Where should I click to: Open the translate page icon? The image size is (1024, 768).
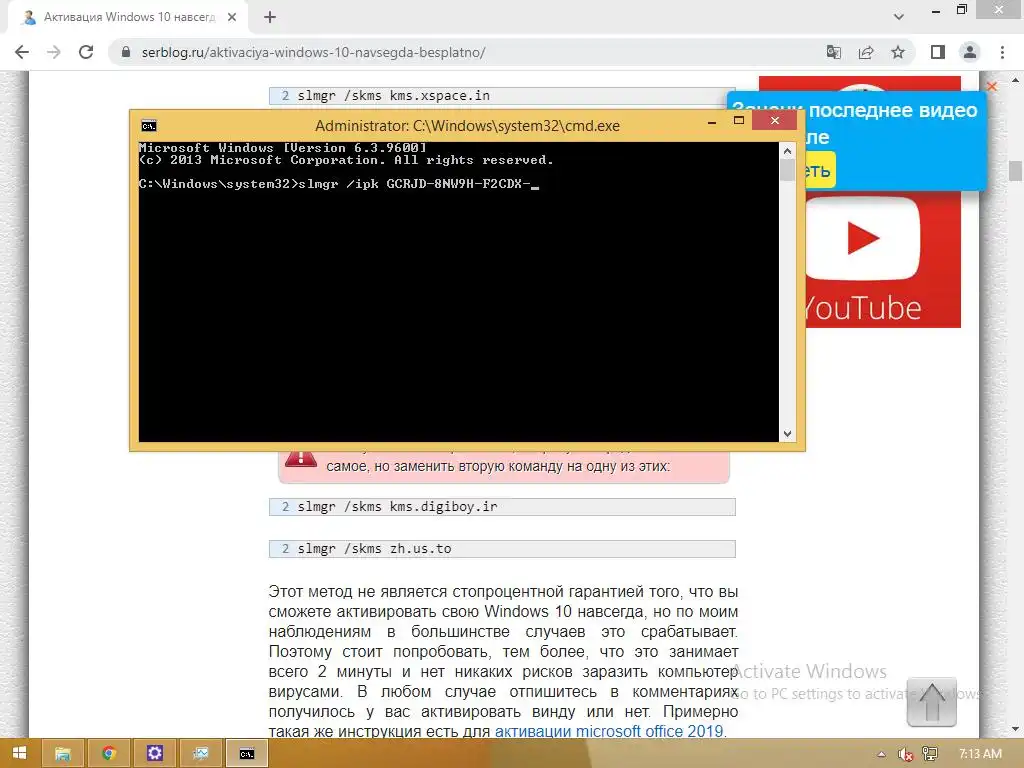click(833, 52)
